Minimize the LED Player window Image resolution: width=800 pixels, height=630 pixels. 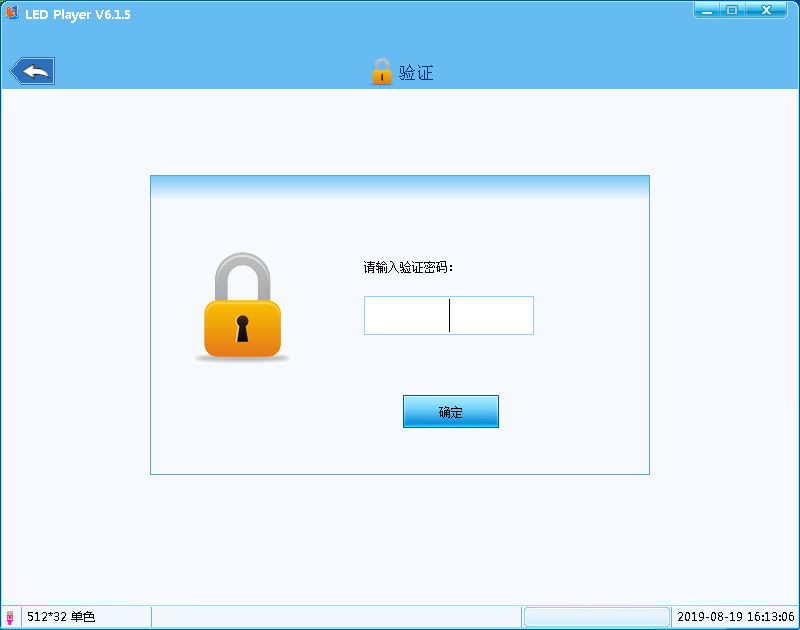point(707,10)
